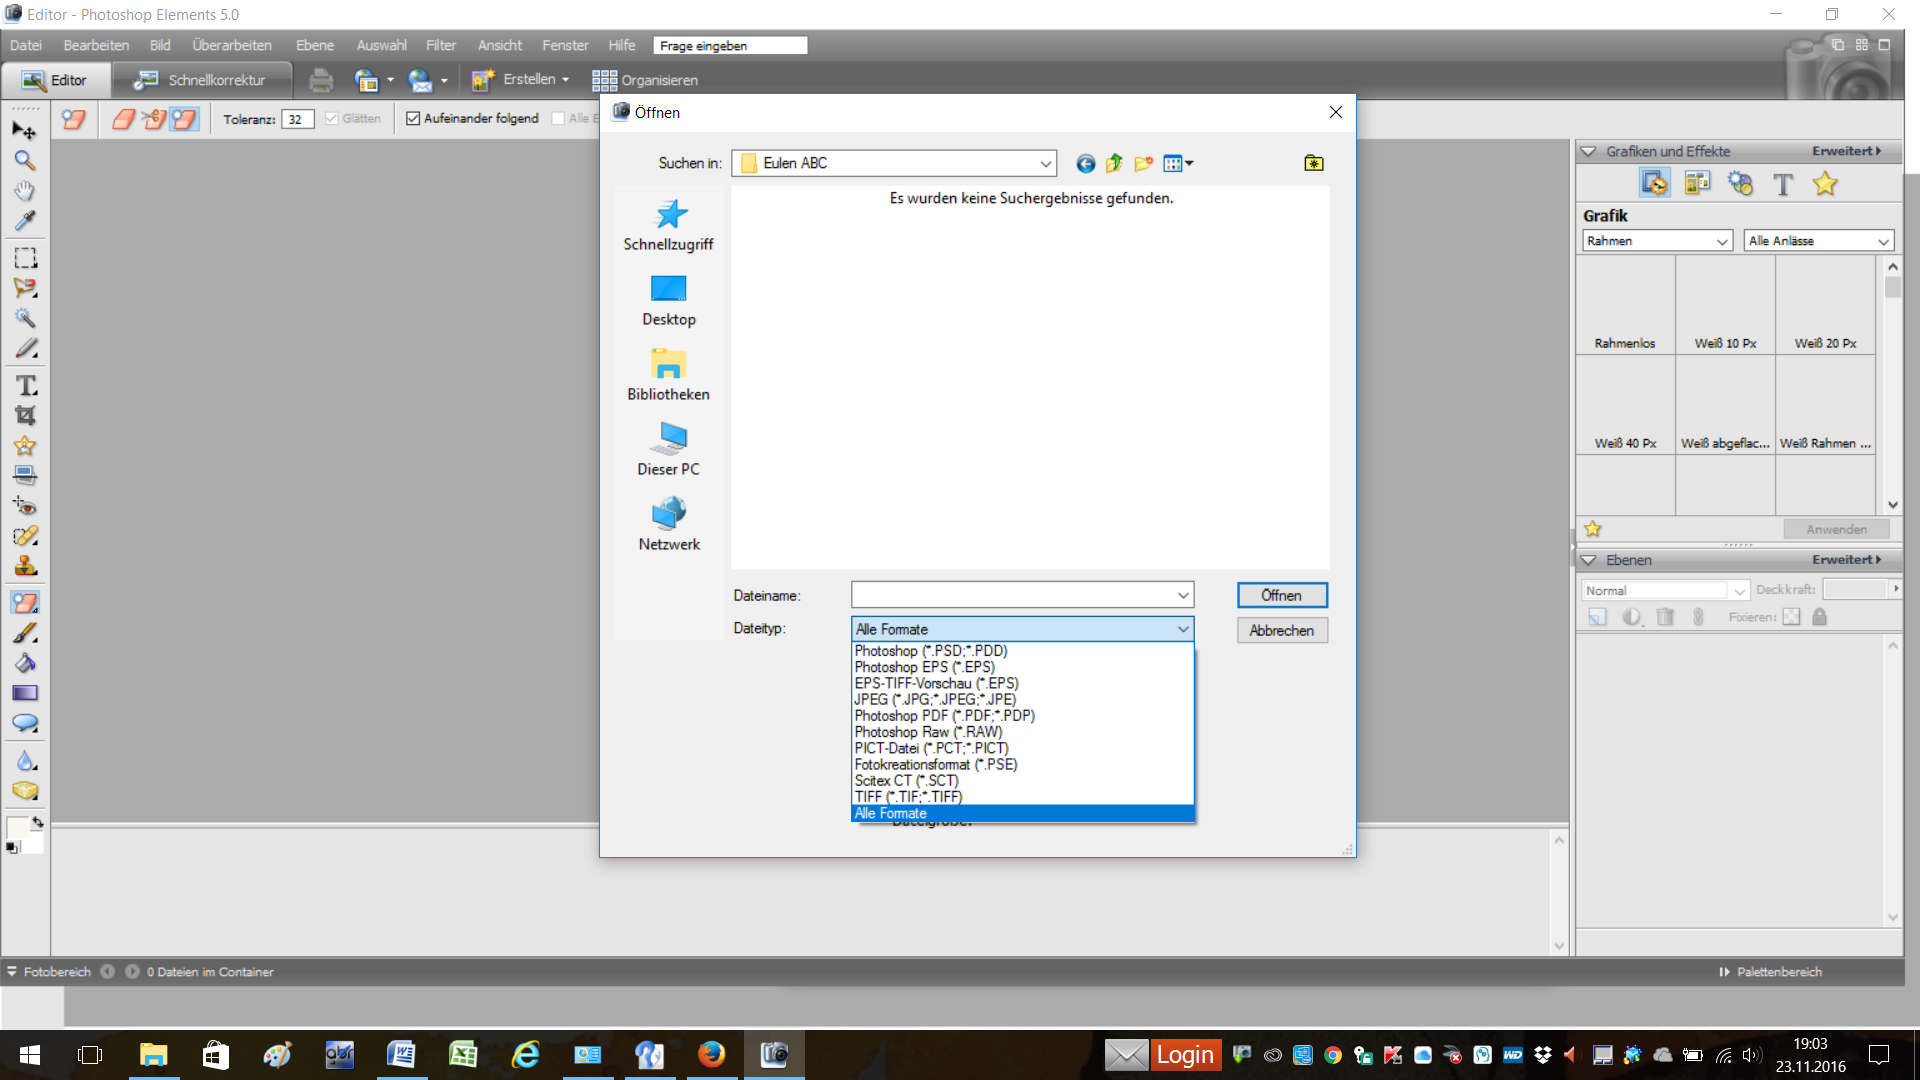Open the Alle Anlässe dropdown
This screenshot has height=1080, width=1920.
pyautogui.click(x=1819, y=241)
